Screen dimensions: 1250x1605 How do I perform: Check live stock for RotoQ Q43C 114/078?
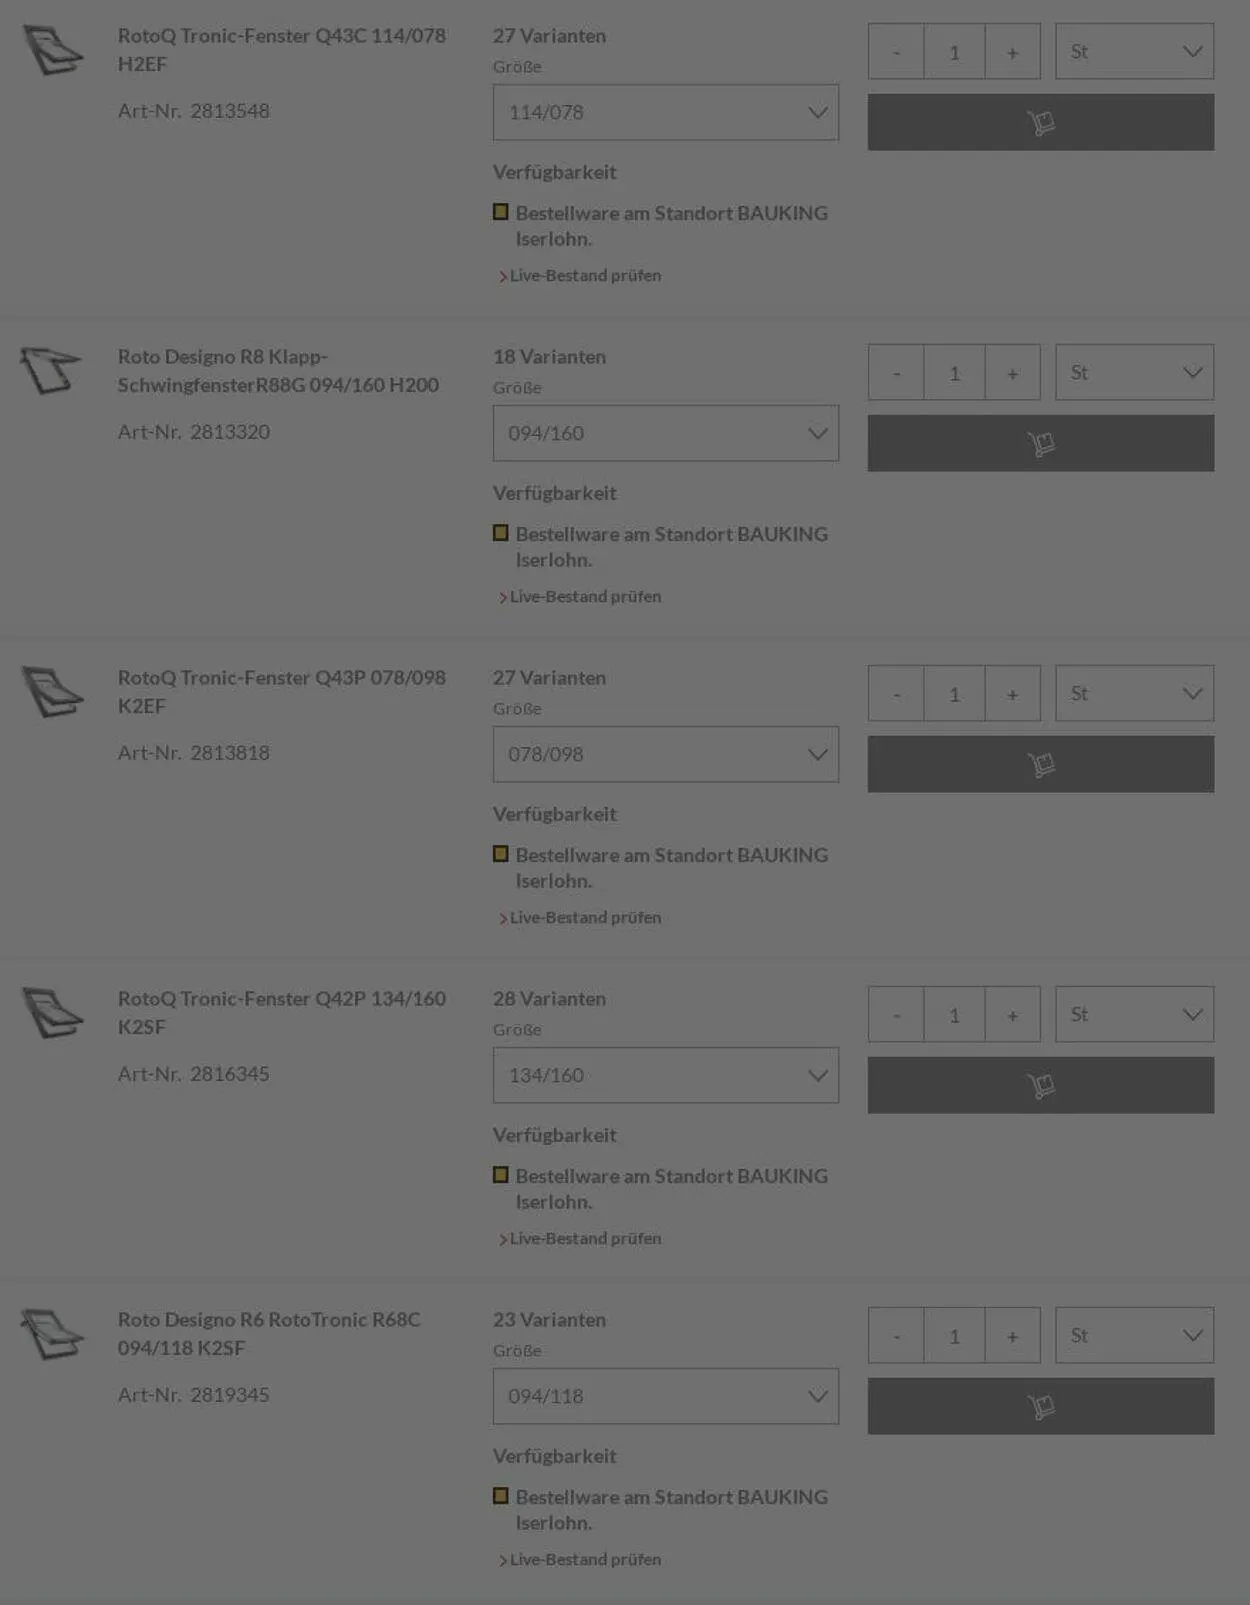[585, 275]
